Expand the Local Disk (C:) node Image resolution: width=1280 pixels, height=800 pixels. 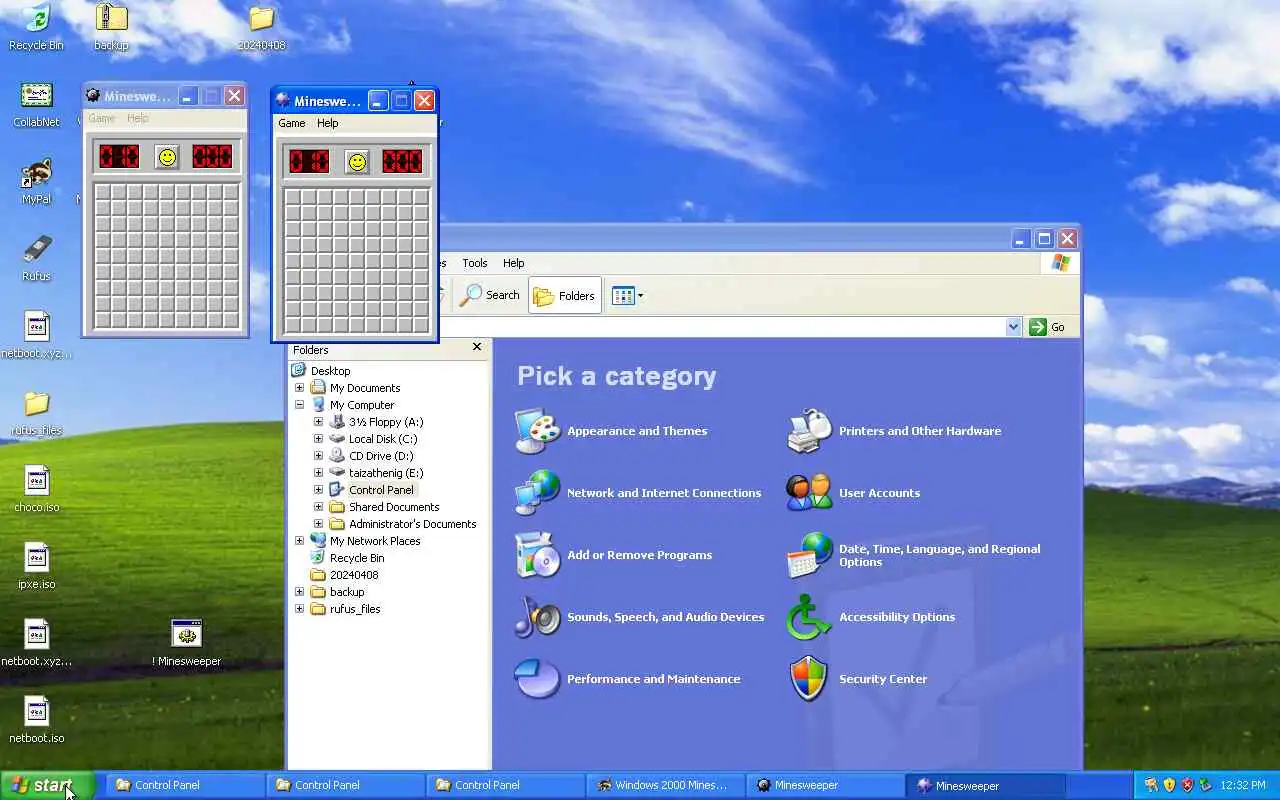tap(318, 439)
